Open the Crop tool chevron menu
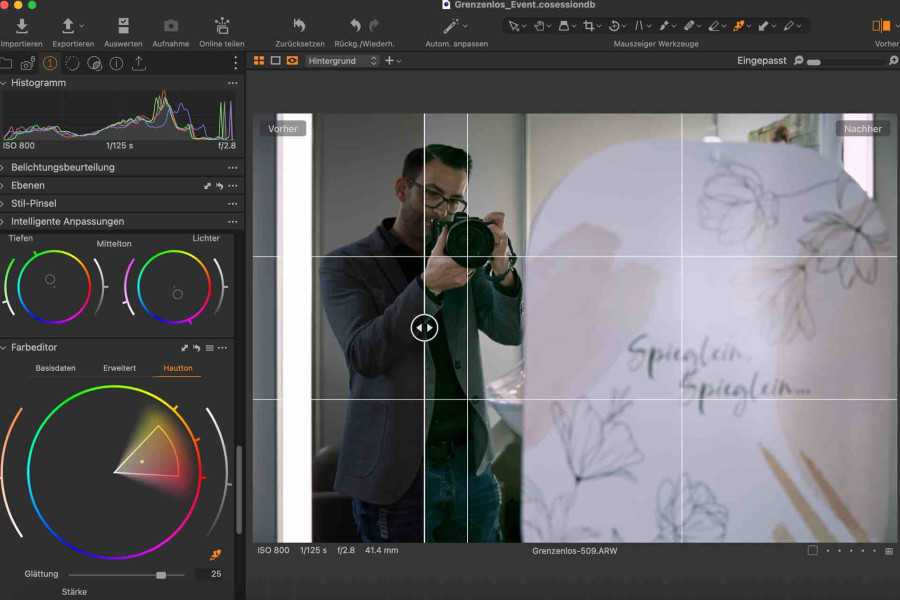This screenshot has width=900, height=600. click(597, 26)
